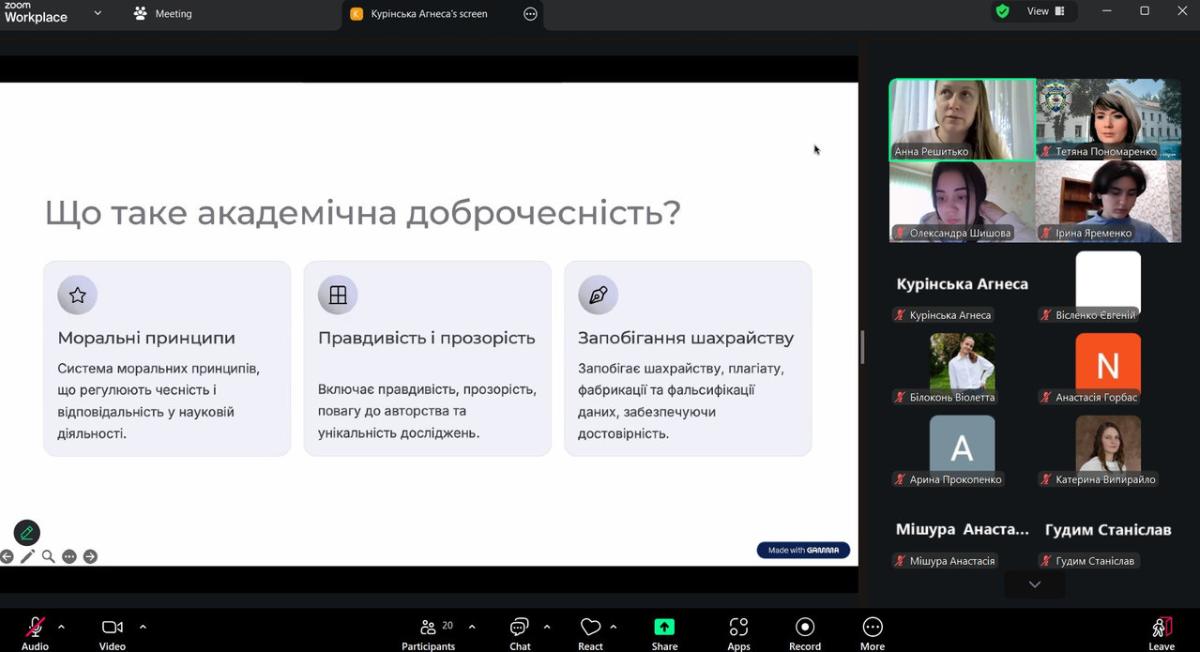Viewport: 1200px width, 652px height.
Task: Open the More options menu
Action: (872, 633)
